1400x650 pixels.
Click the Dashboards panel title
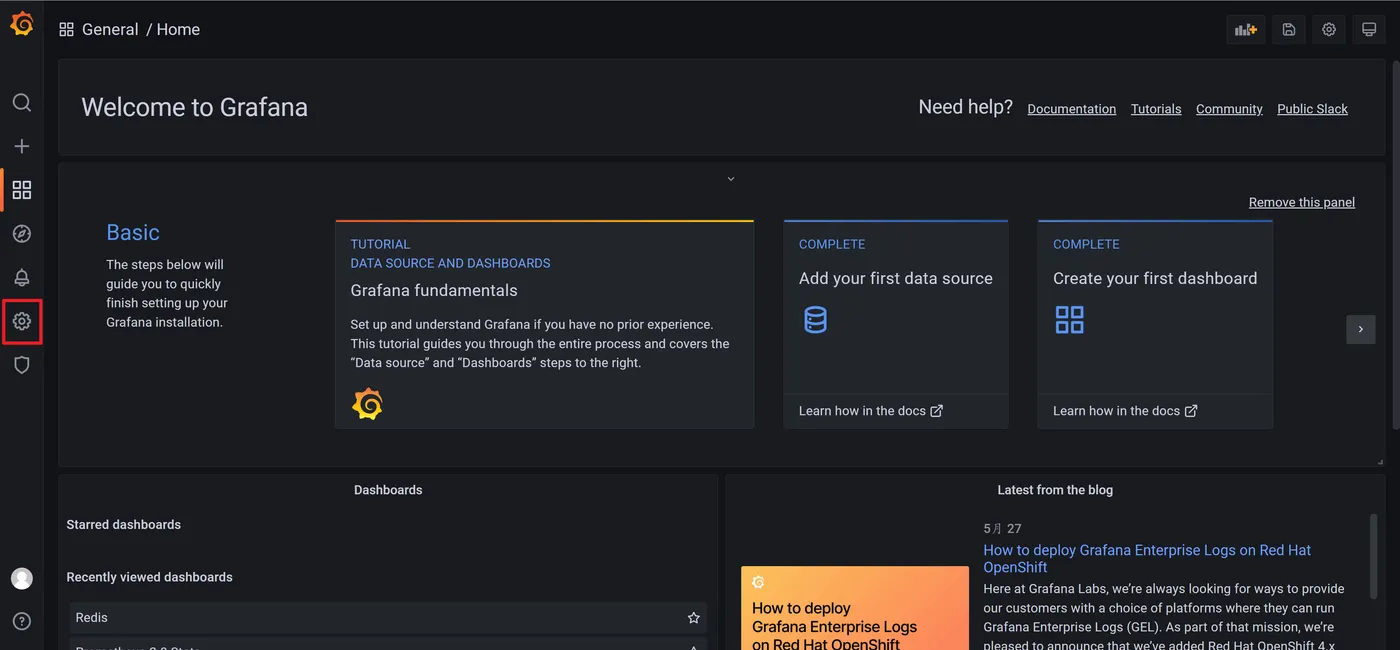[388, 490]
